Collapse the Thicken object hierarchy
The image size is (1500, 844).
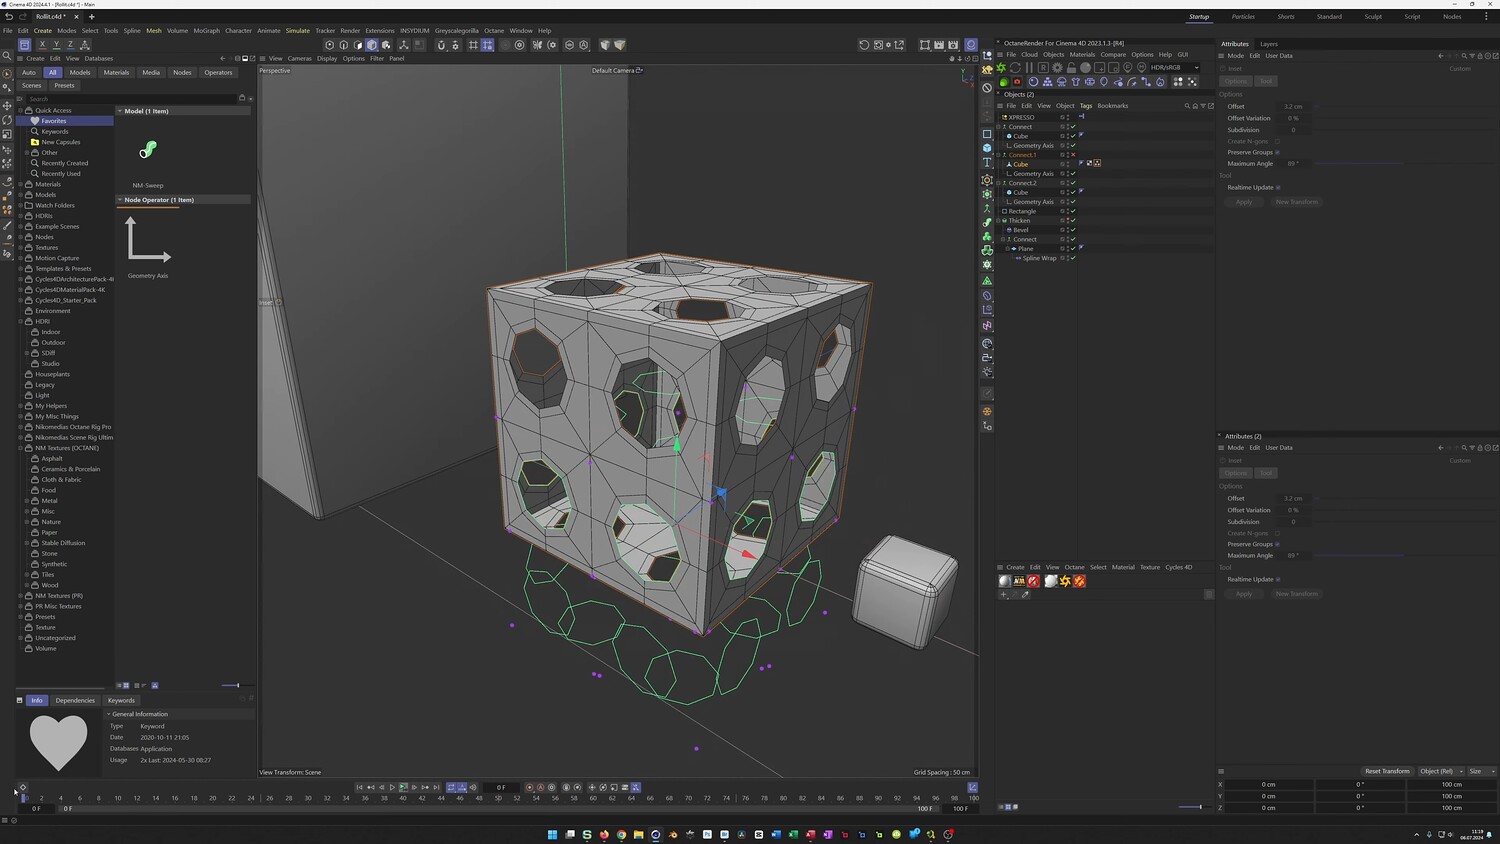click(x=1000, y=221)
